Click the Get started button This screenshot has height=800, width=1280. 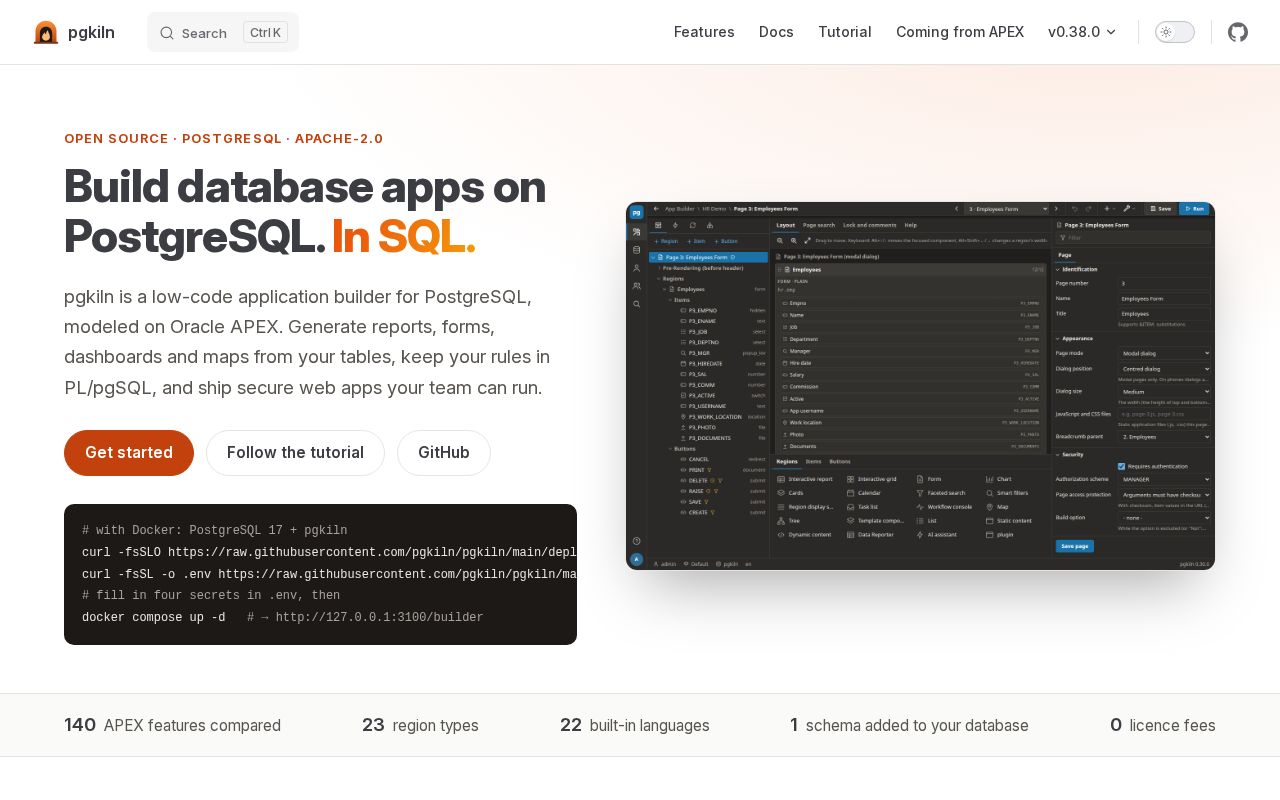tap(129, 453)
